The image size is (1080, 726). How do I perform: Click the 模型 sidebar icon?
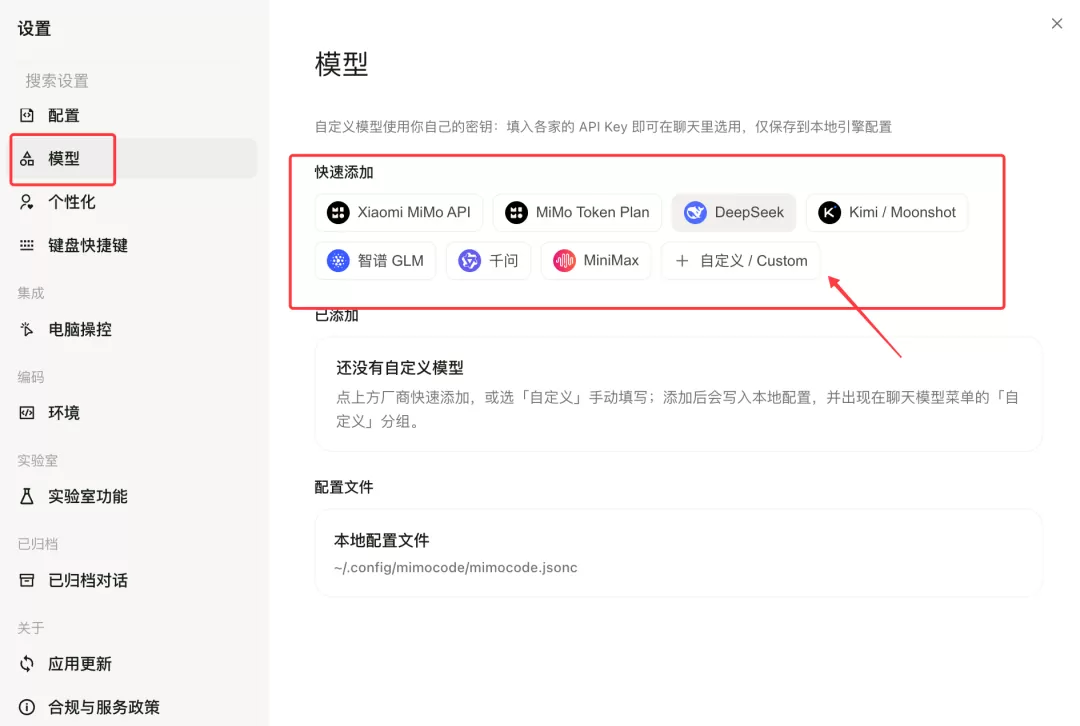[27, 159]
